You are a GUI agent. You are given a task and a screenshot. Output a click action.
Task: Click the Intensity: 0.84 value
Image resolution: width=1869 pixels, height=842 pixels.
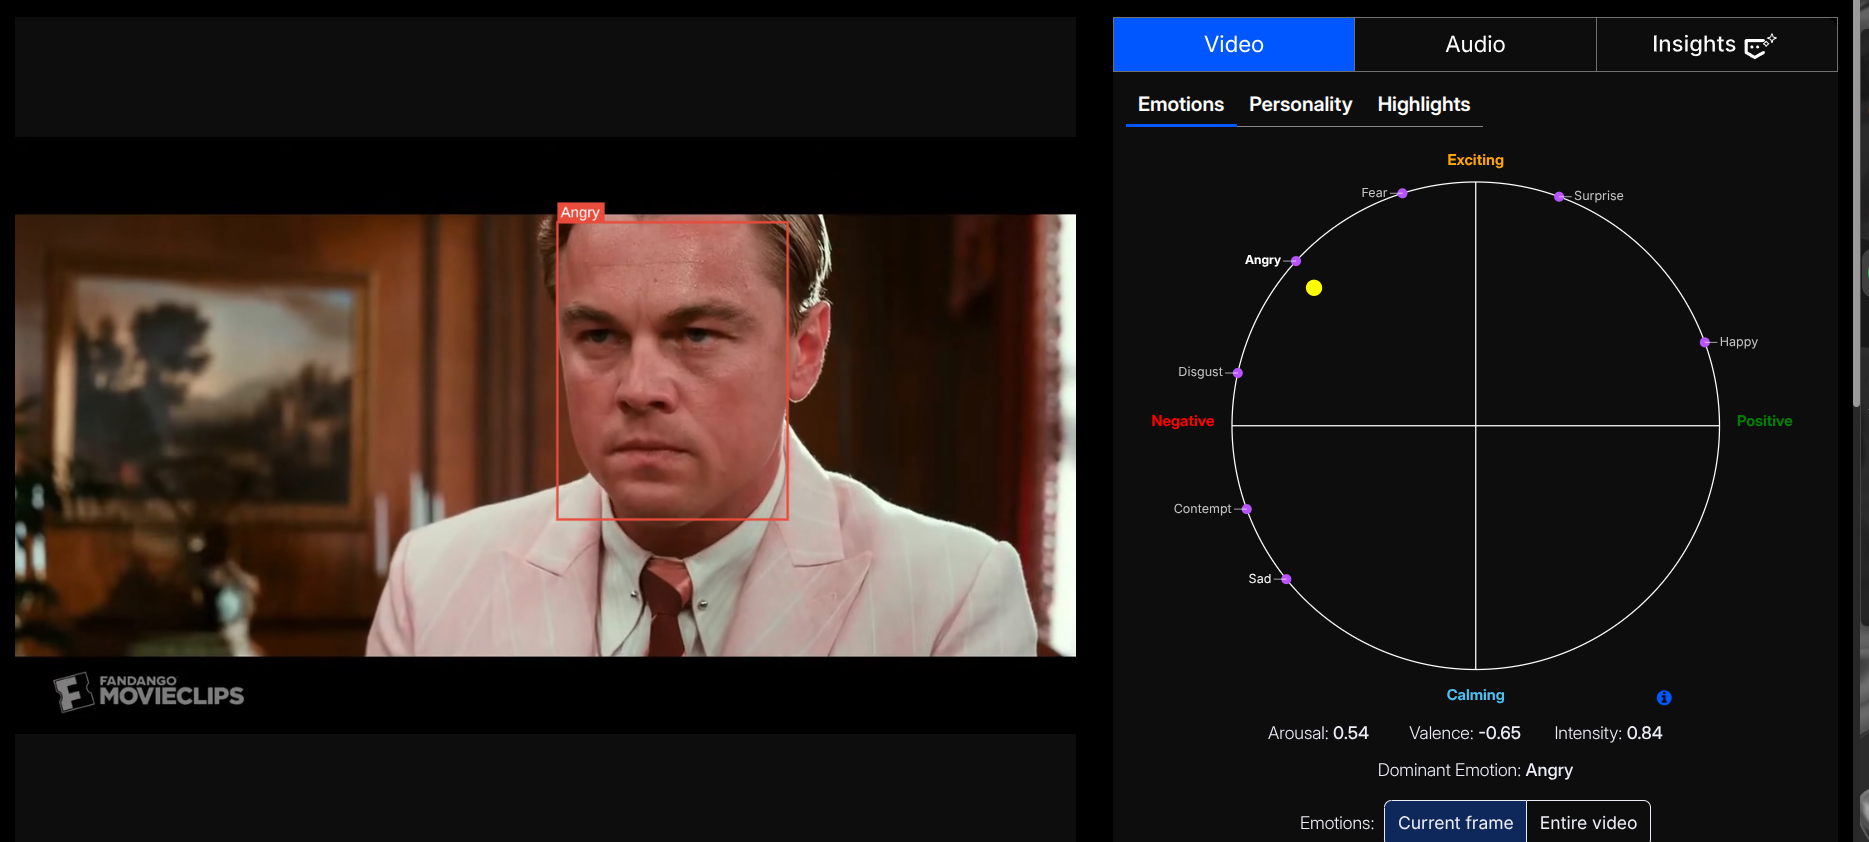click(x=1608, y=733)
